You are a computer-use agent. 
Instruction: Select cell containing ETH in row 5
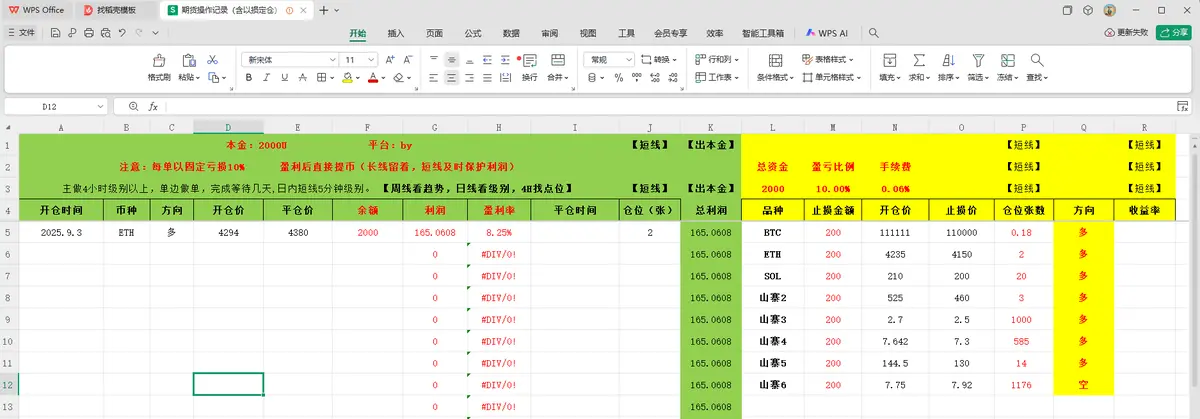coord(126,232)
